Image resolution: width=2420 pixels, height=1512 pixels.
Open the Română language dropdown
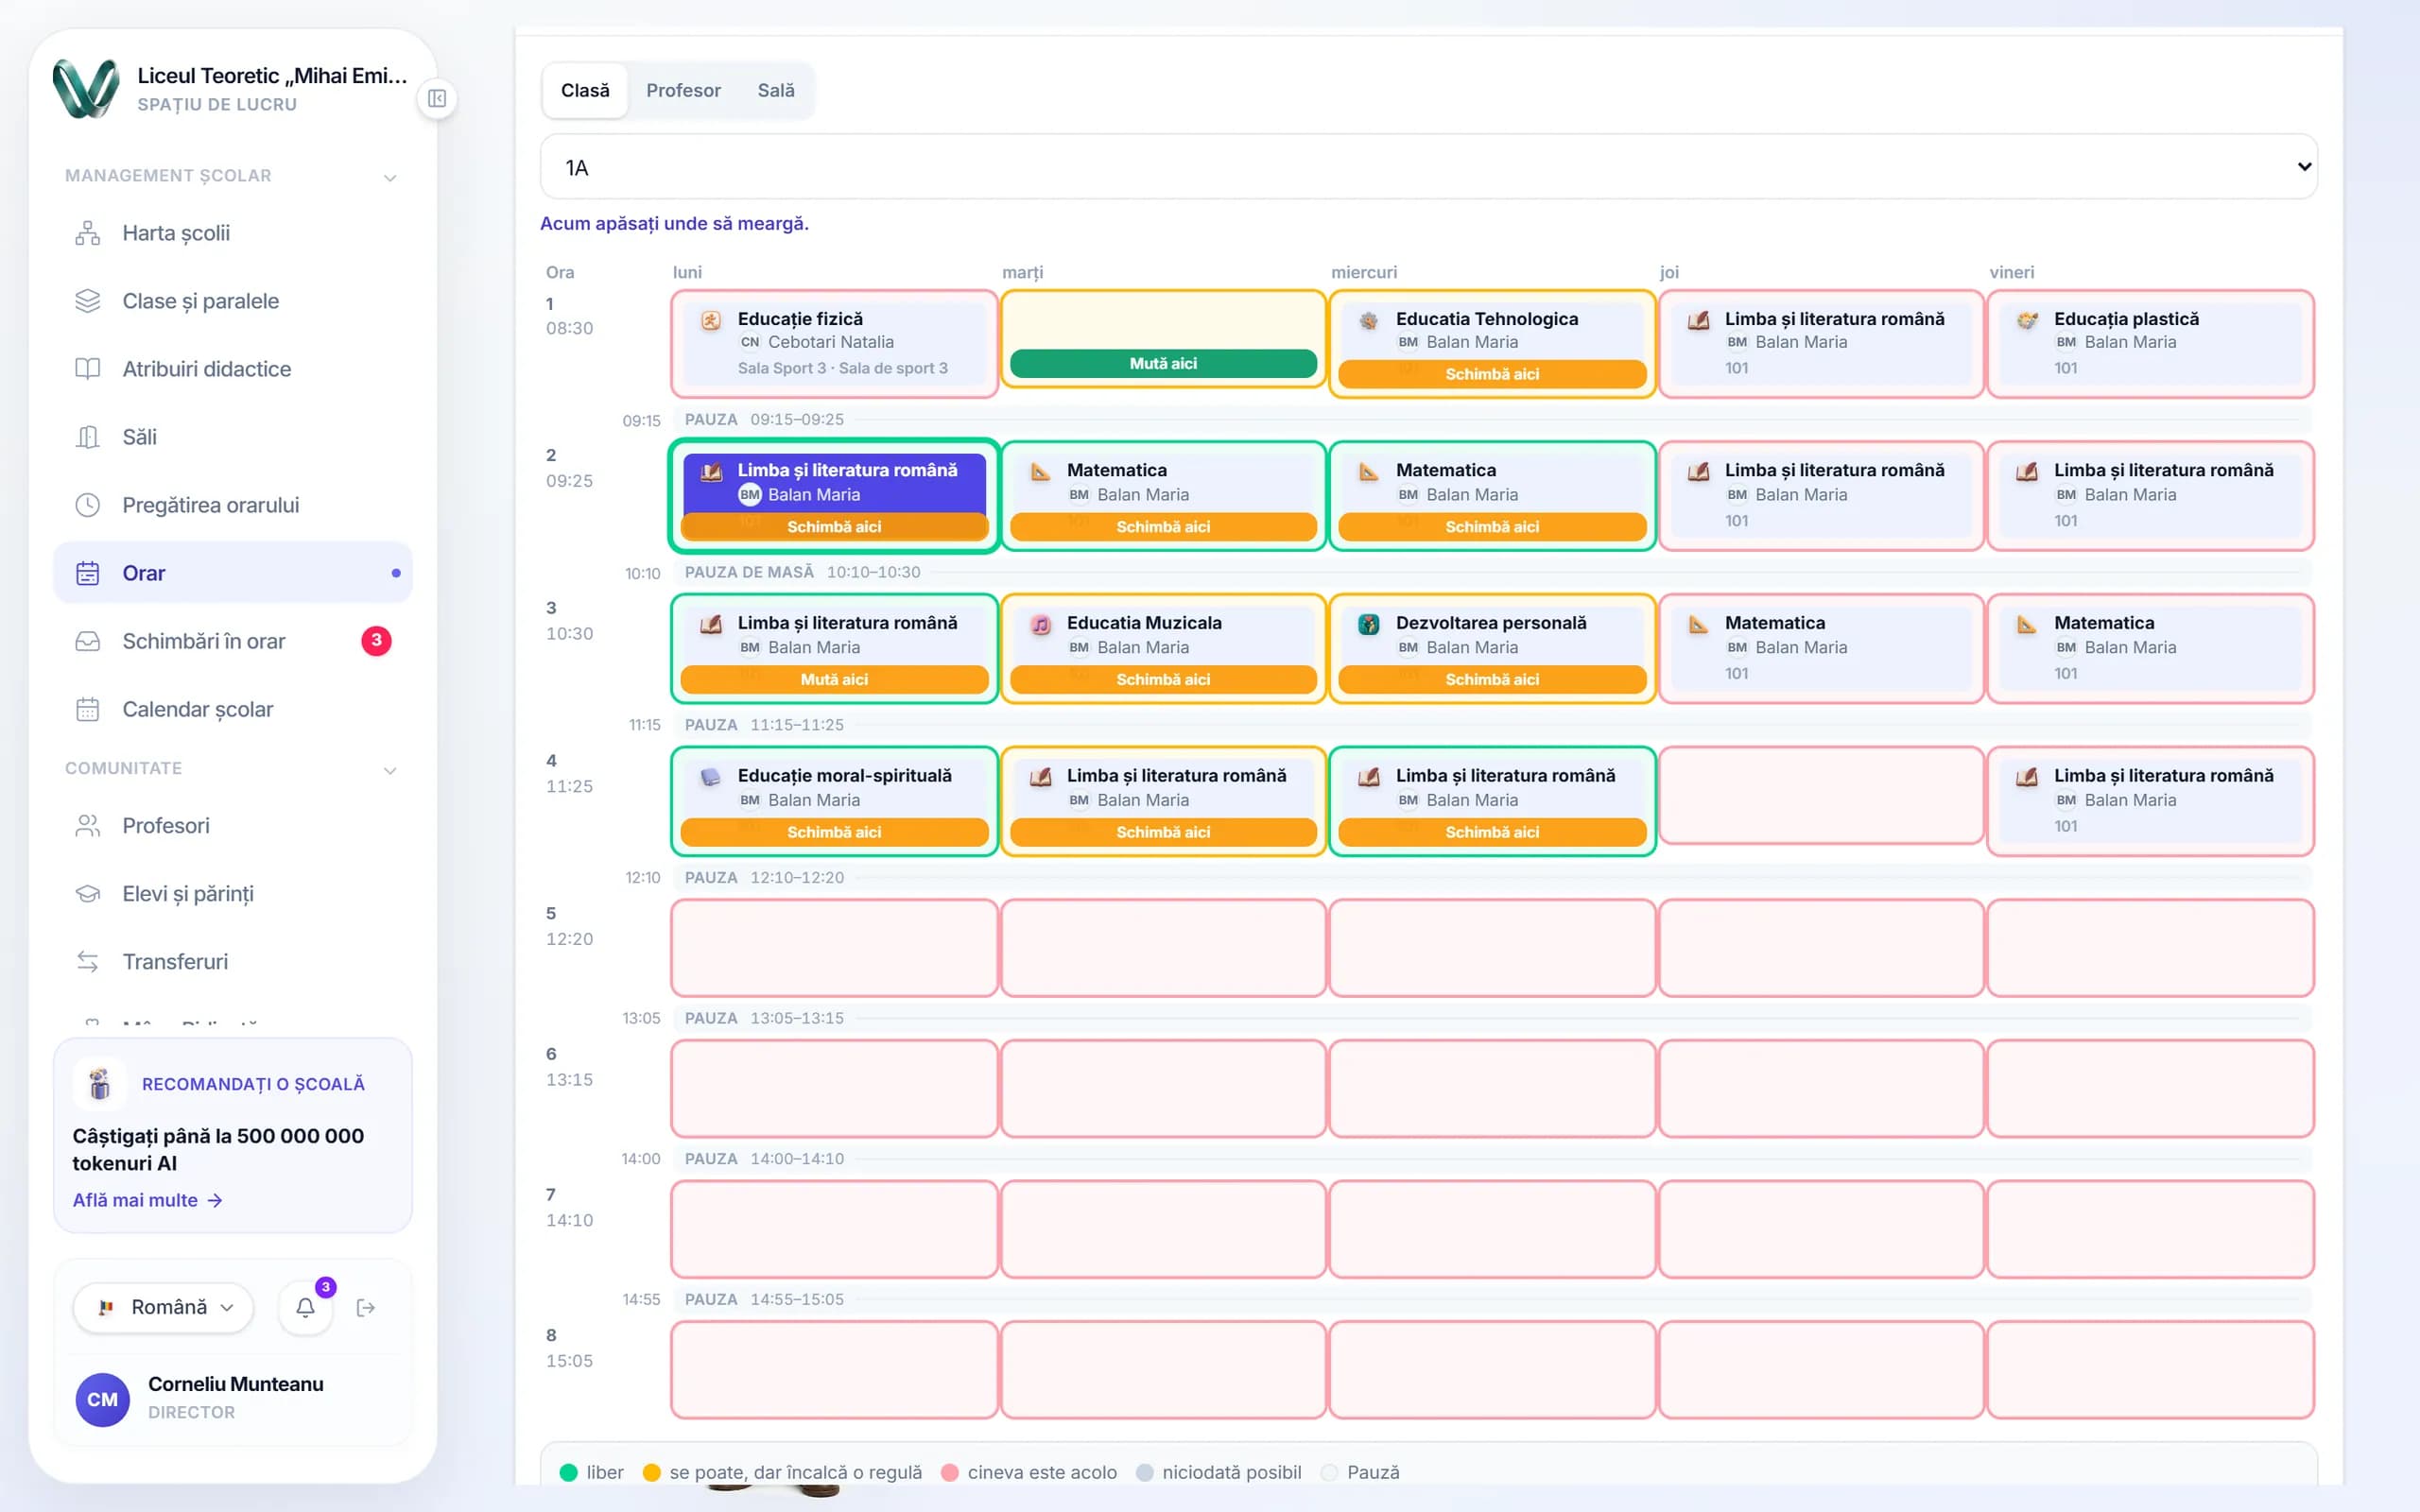coord(164,1307)
